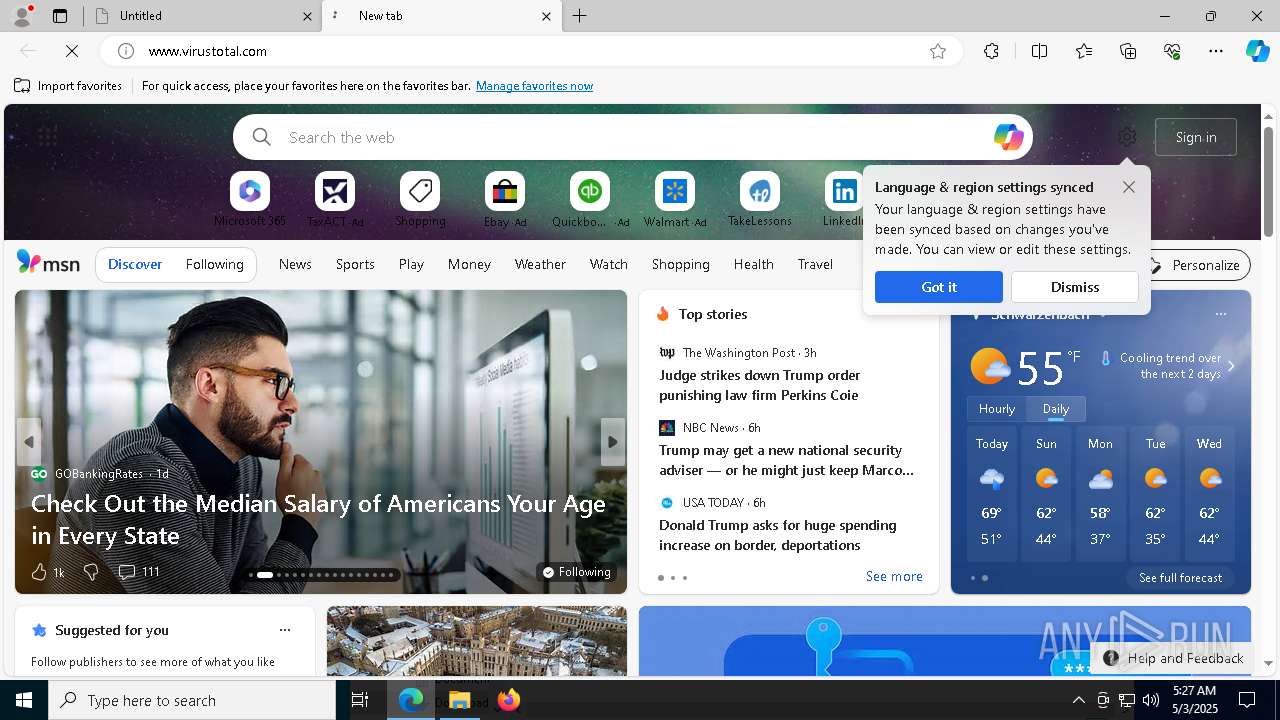This screenshot has width=1280, height=720.
Task: Switch weather to Daily view
Action: click(1056, 409)
